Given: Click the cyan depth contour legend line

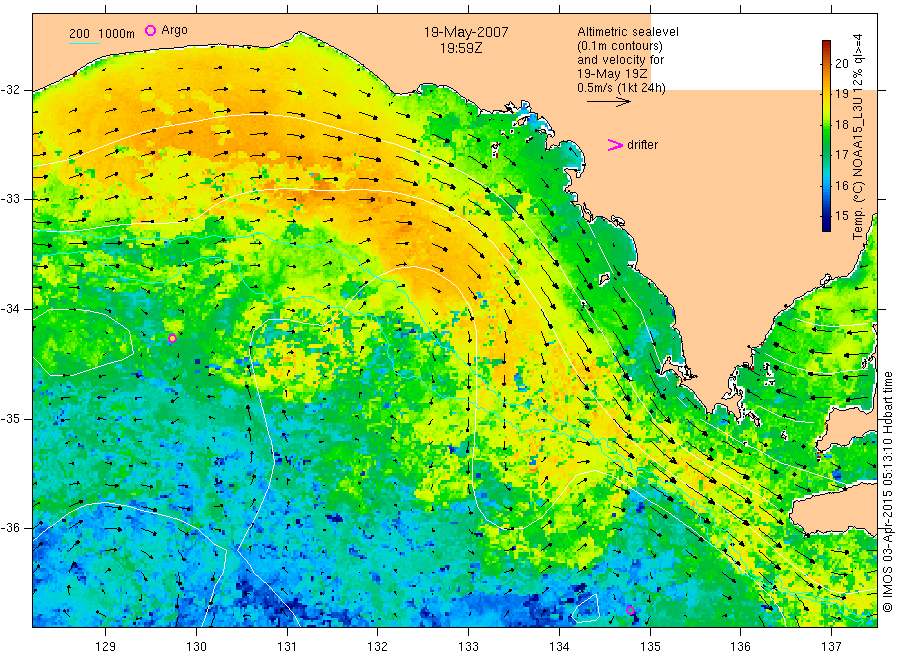Looking at the screenshot, I should pos(84,44).
